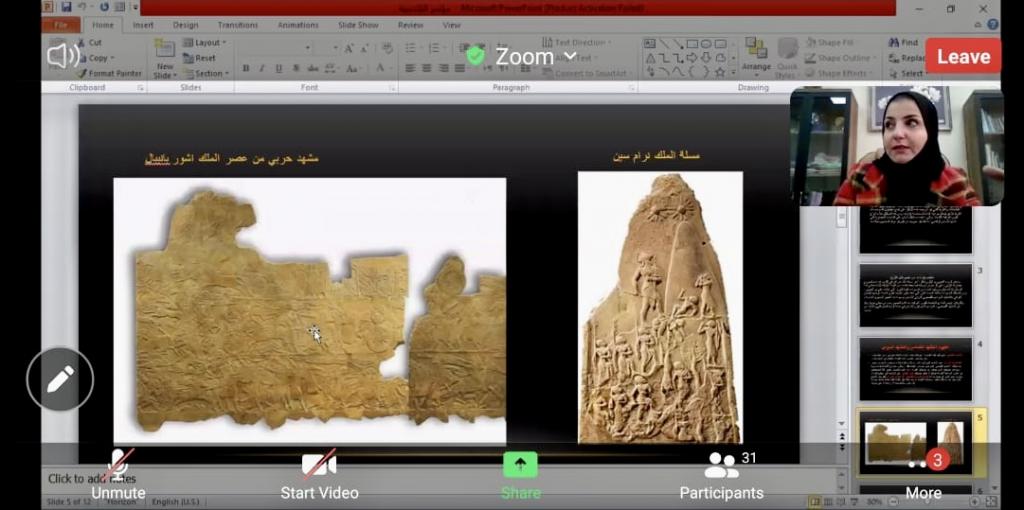Select the Format Painter tool

(108, 73)
